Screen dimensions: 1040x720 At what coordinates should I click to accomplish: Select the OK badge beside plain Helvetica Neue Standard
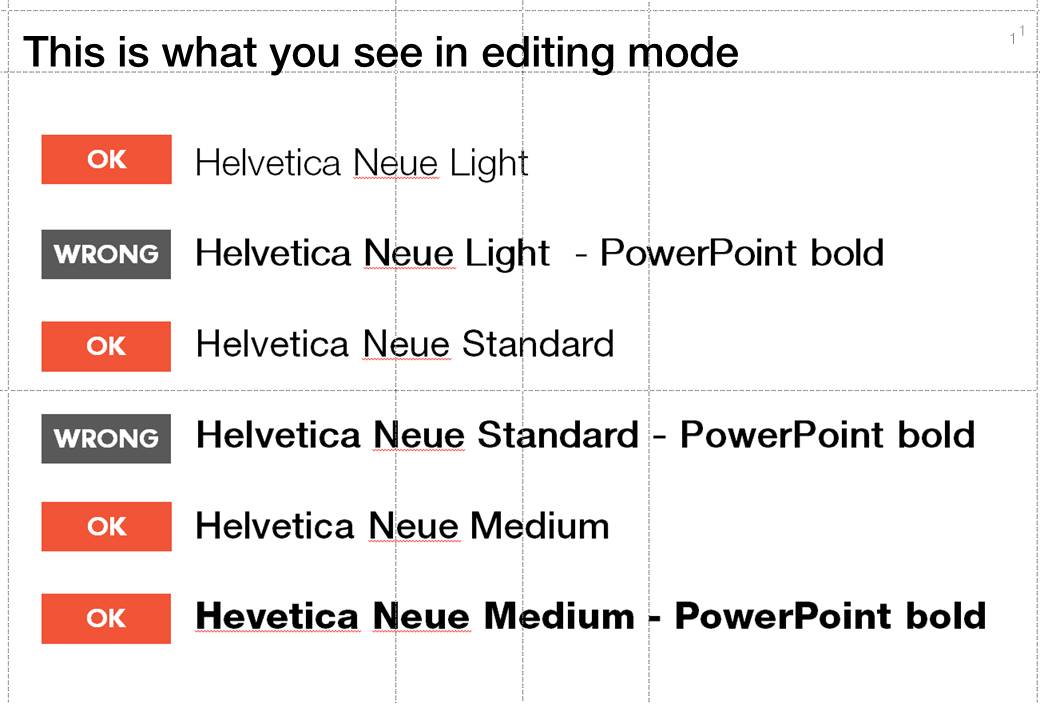click(106, 346)
